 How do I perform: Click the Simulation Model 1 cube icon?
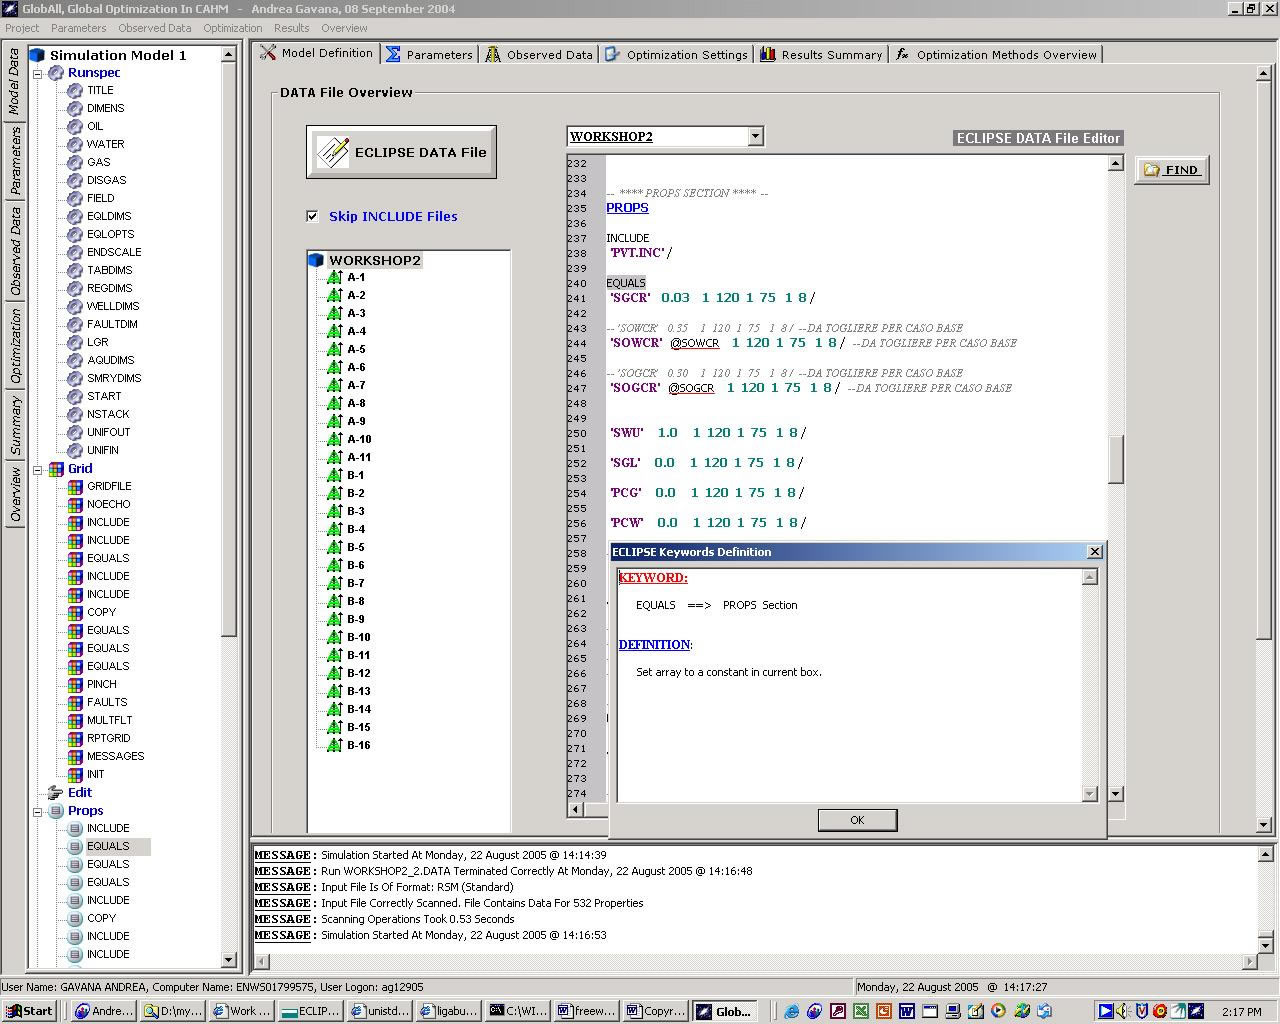coord(37,55)
